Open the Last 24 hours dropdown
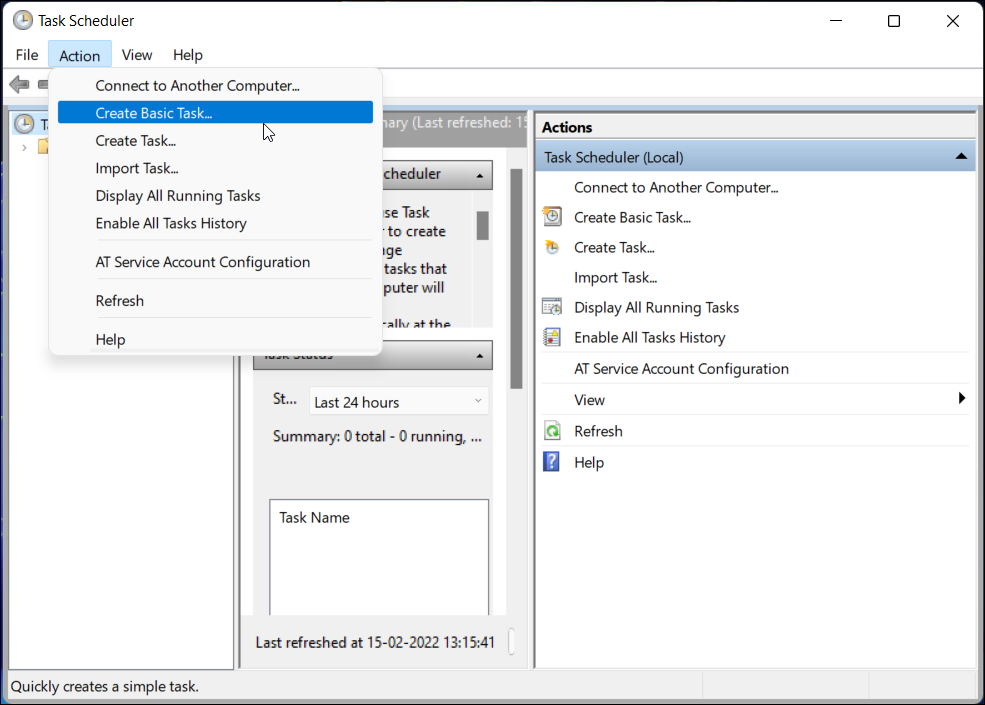The image size is (985, 705). (x=398, y=400)
